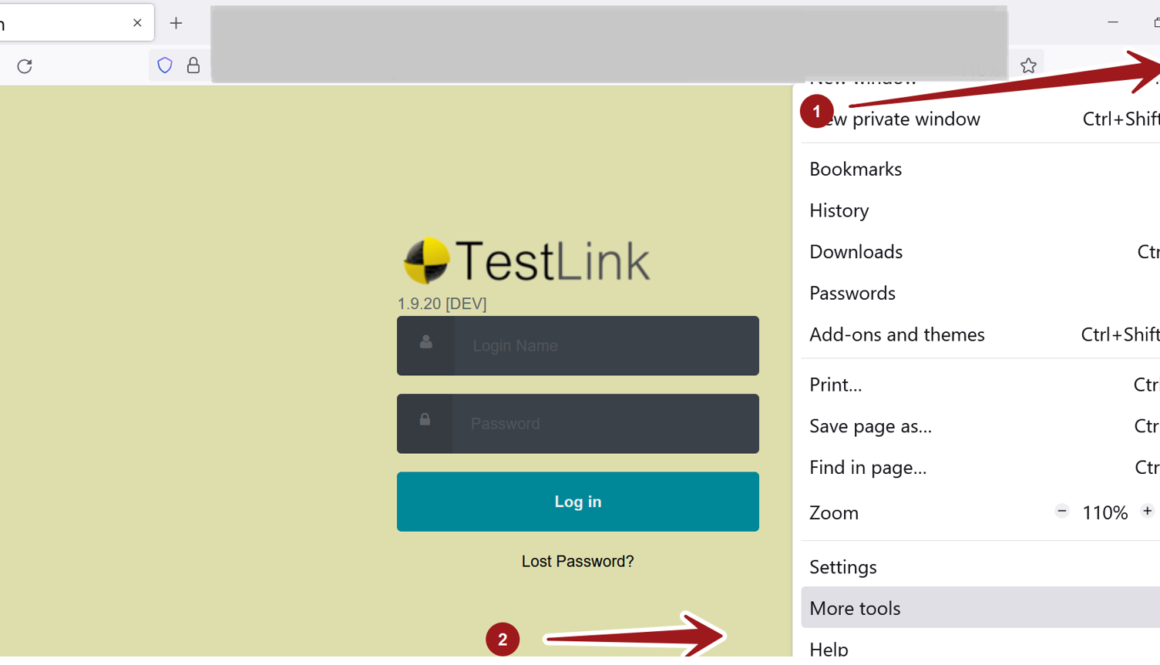This screenshot has height=665, width=1160.
Task: View site security via the padlock icon
Action: (193, 65)
